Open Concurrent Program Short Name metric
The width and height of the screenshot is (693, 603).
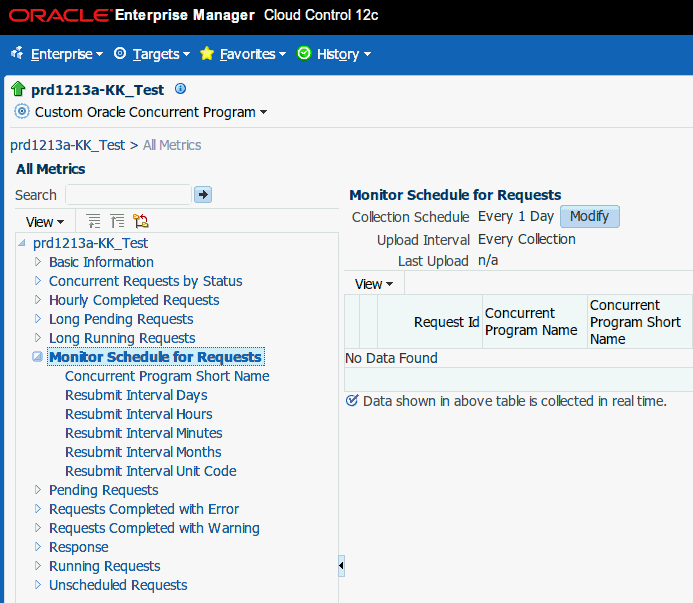click(x=167, y=376)
